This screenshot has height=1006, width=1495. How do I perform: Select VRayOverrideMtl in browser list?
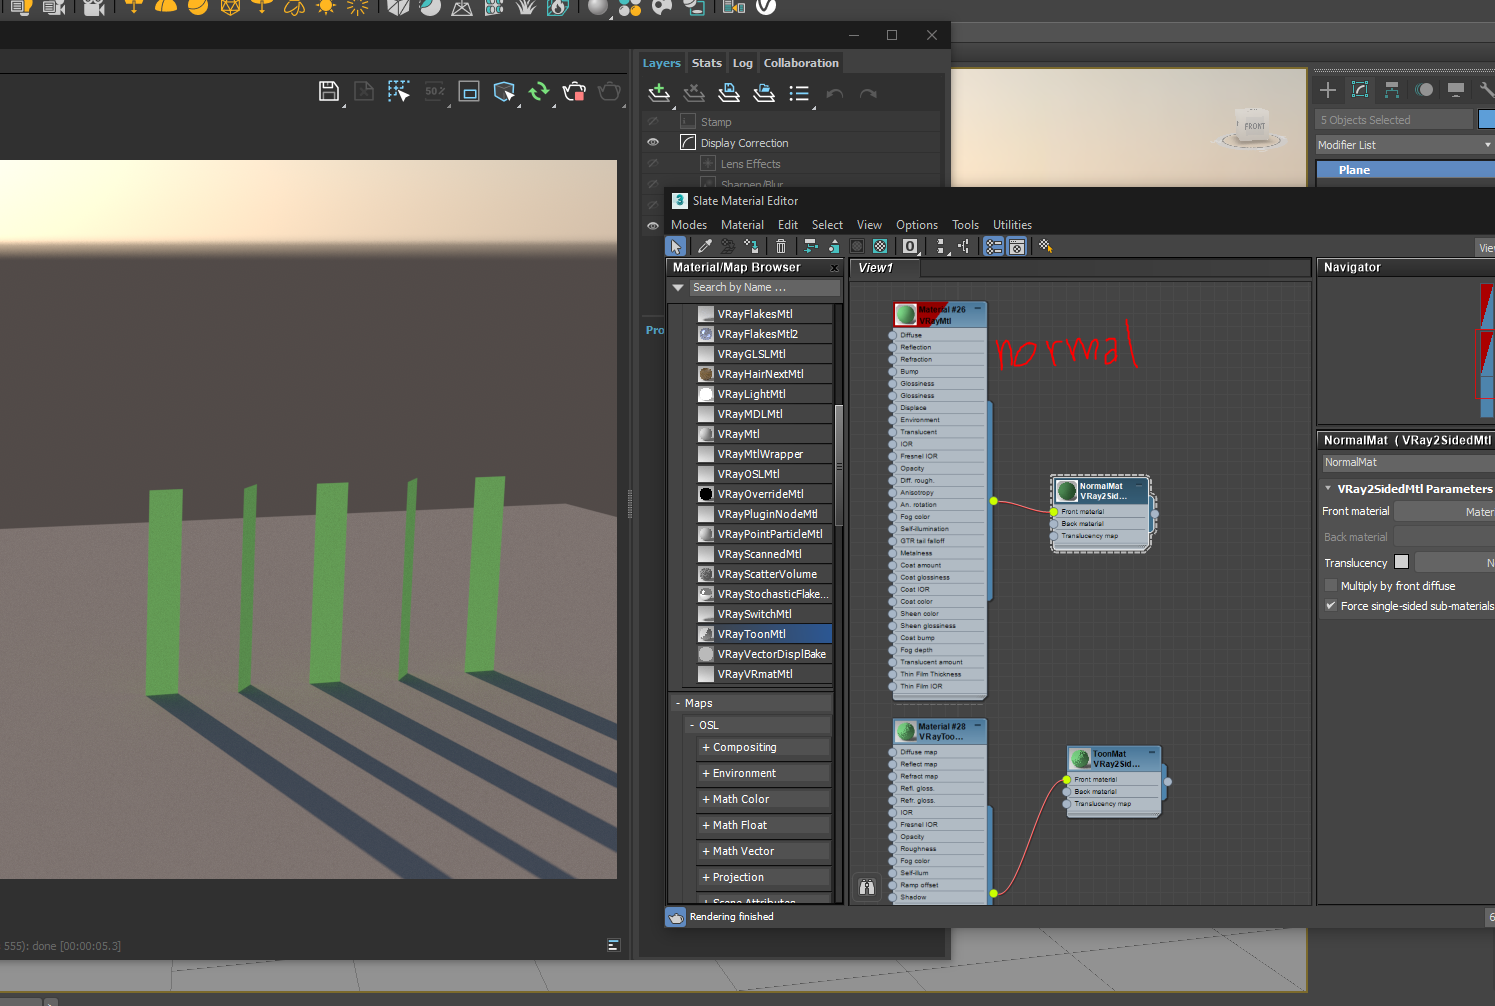point(764,494)
